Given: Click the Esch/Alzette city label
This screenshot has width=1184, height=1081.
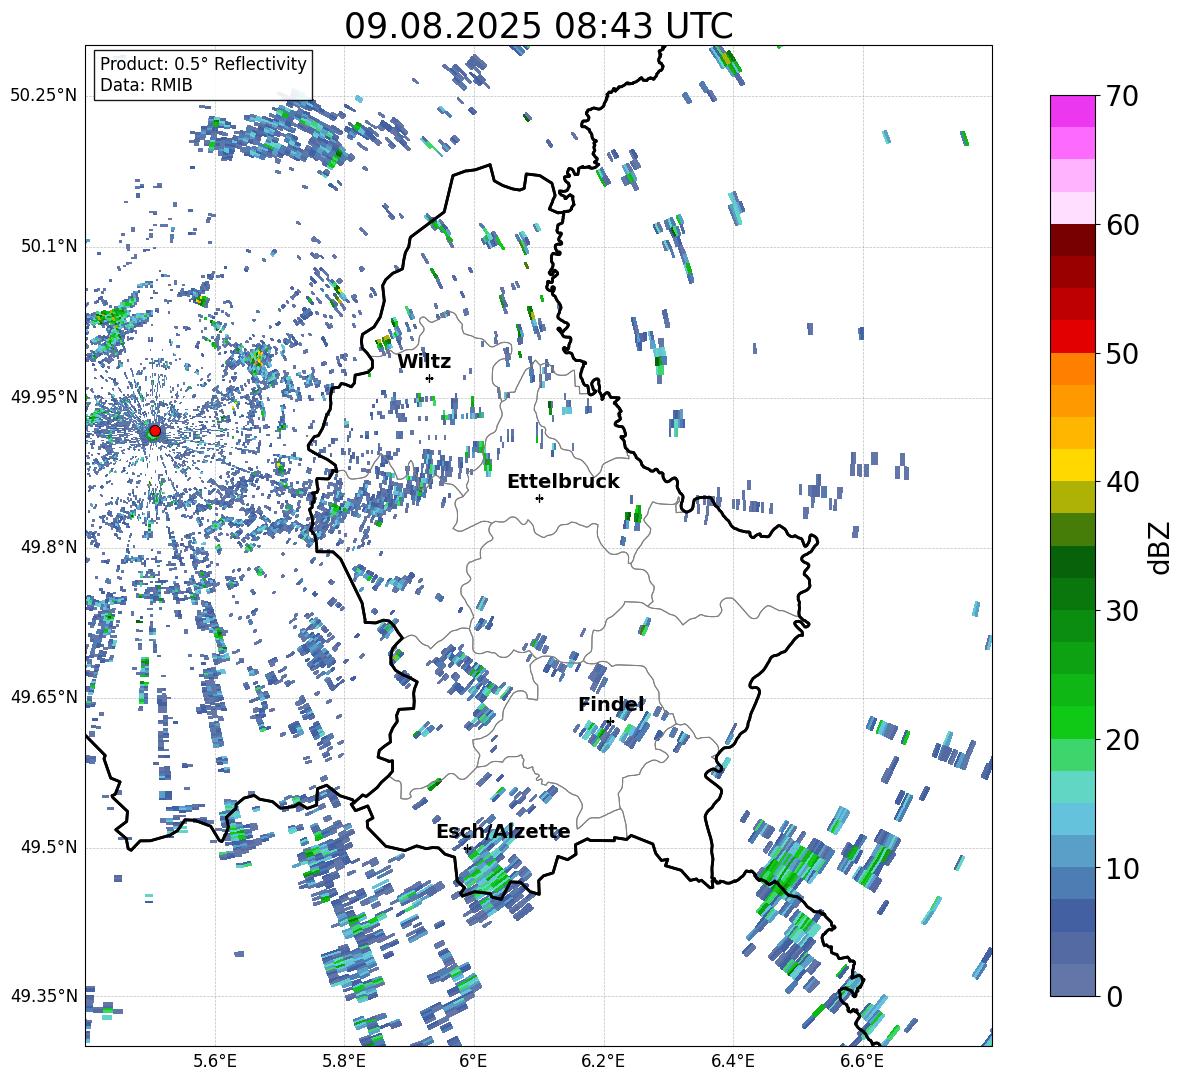Looking at the screenshot, I should click(x=503, y=832).
